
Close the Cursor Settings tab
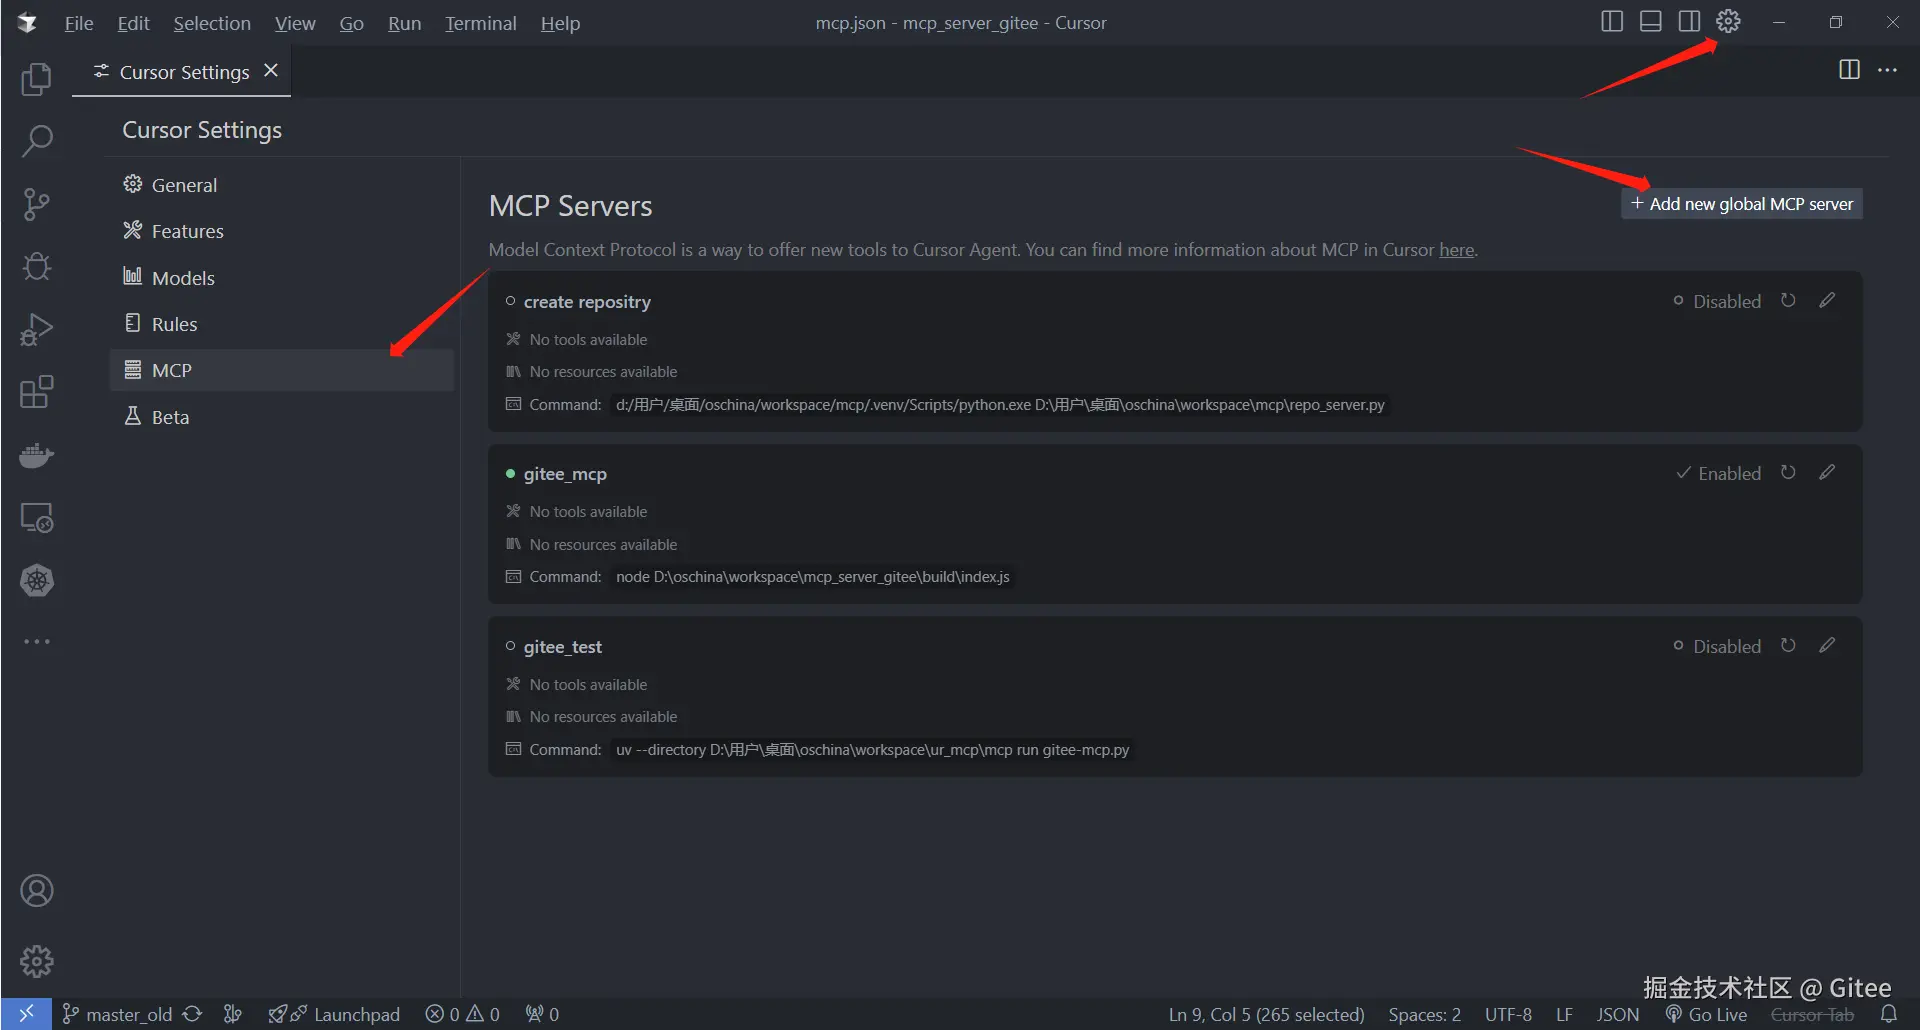tap(271, 71)
